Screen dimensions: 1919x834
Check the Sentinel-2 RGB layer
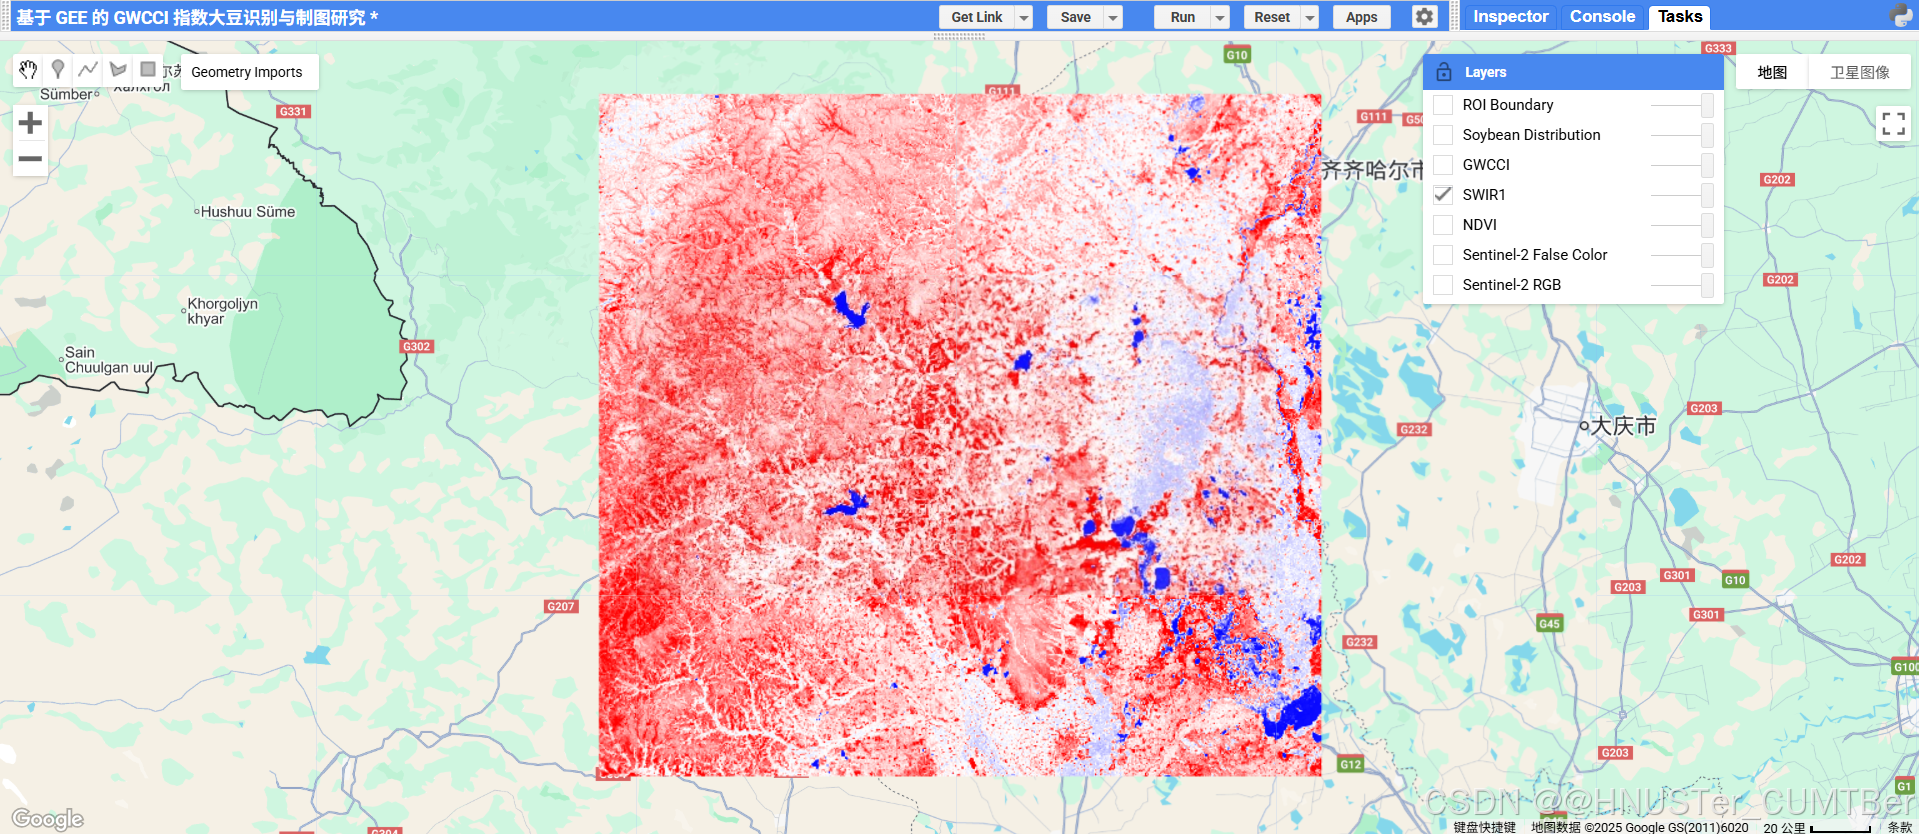(1443, 285)
